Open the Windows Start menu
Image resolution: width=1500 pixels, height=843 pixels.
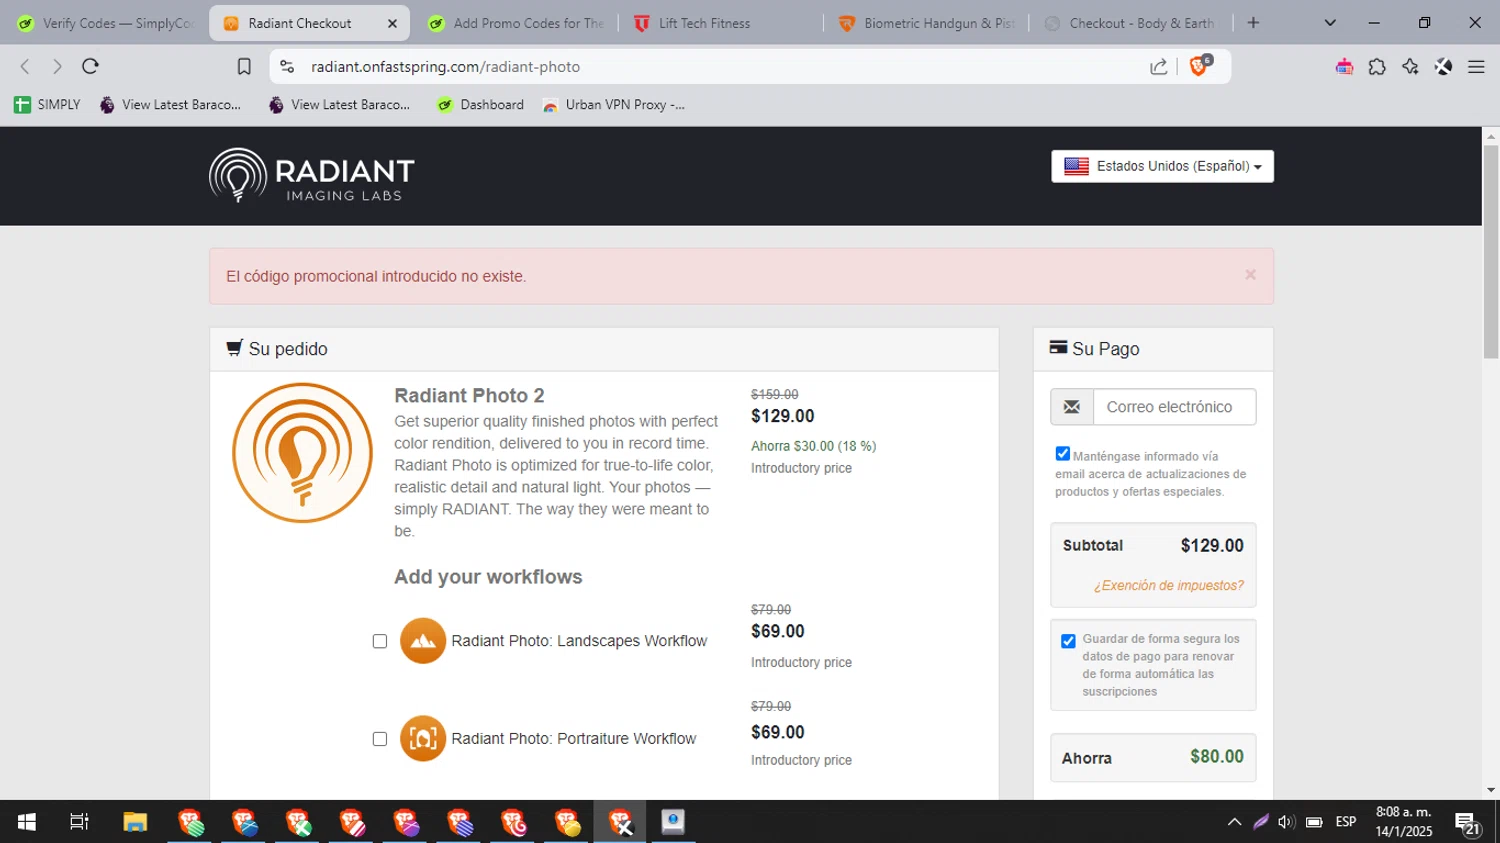(26, 822)
